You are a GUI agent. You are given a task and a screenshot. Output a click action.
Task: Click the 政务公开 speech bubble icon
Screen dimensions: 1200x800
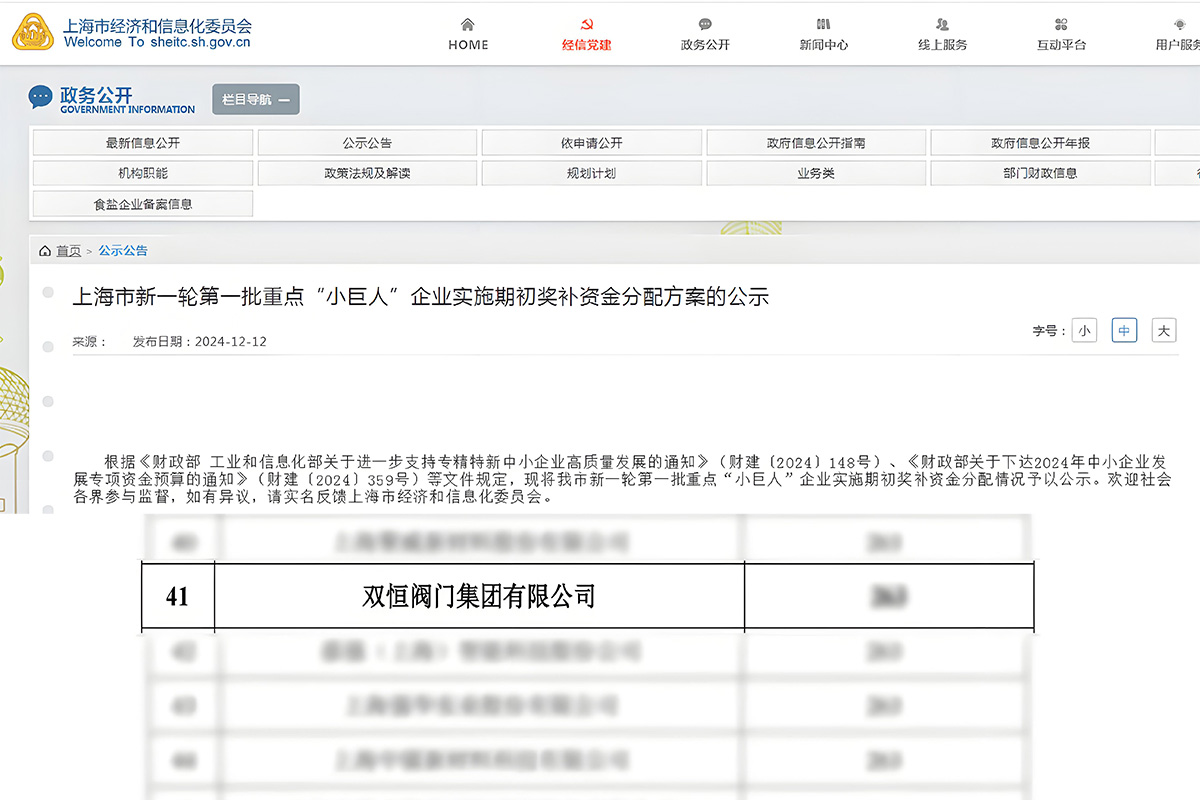pos(705,25)
